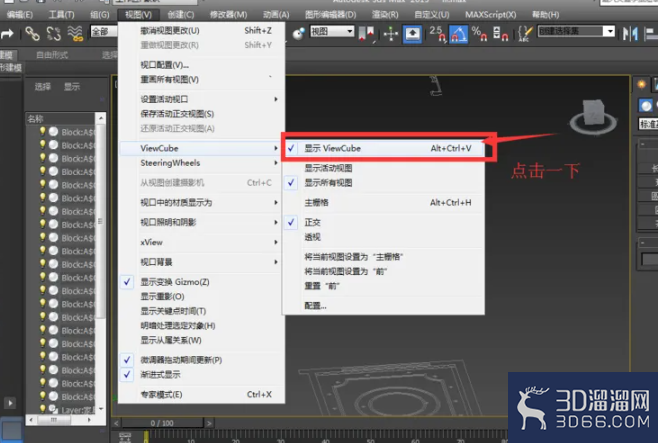Step to previous frame with the < arrow
This screenshot has height=443, width=658.
coord(116,423)
